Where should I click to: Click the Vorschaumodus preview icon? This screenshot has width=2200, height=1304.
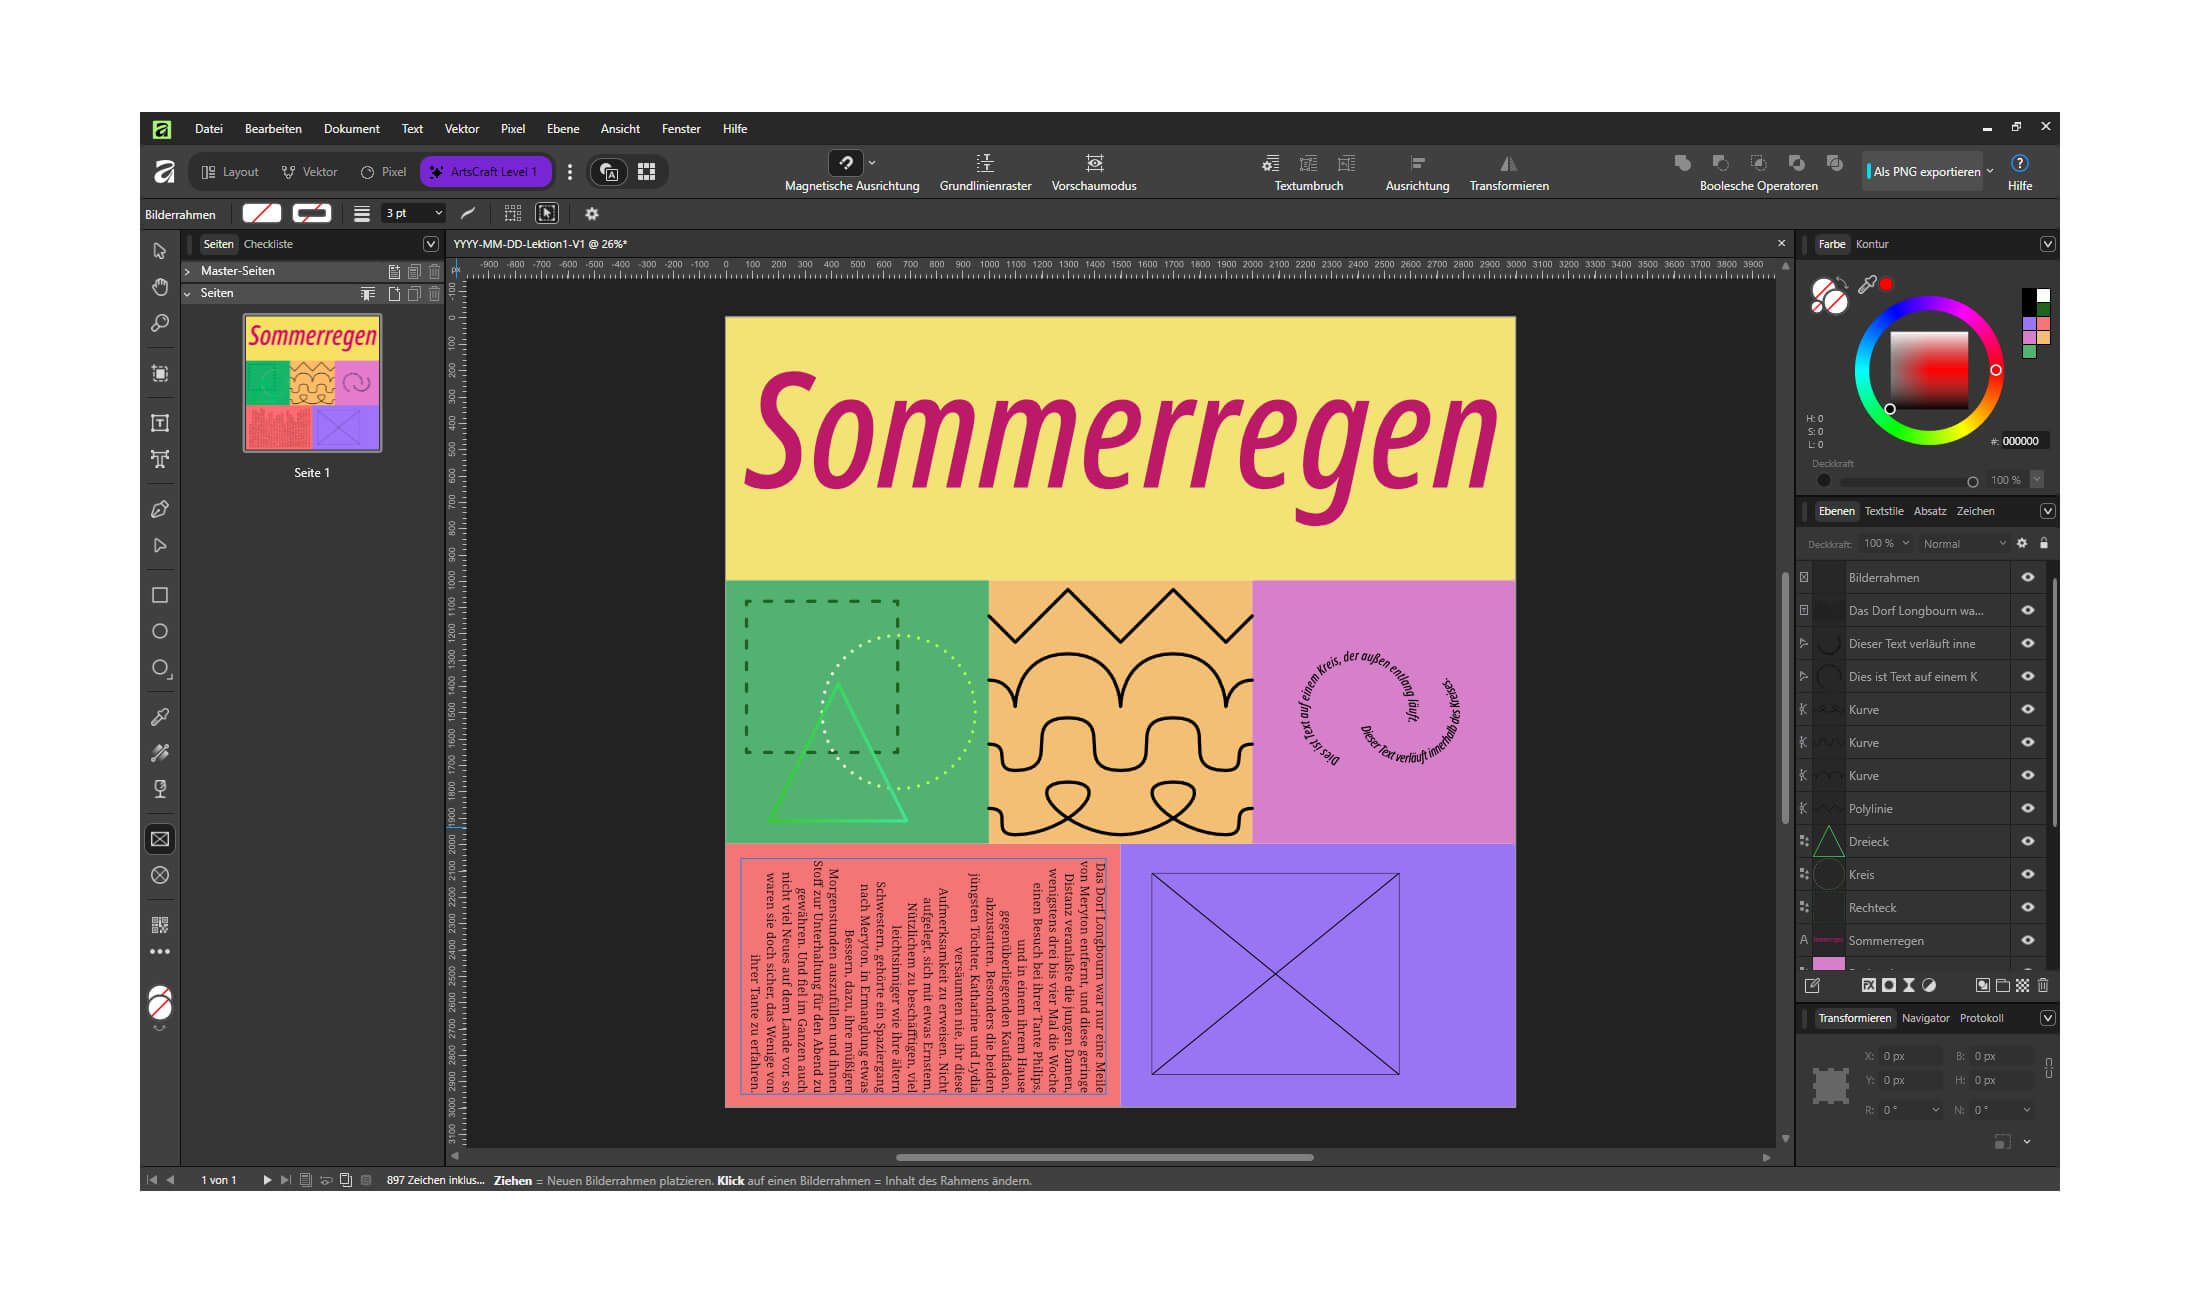(1094, 163)
